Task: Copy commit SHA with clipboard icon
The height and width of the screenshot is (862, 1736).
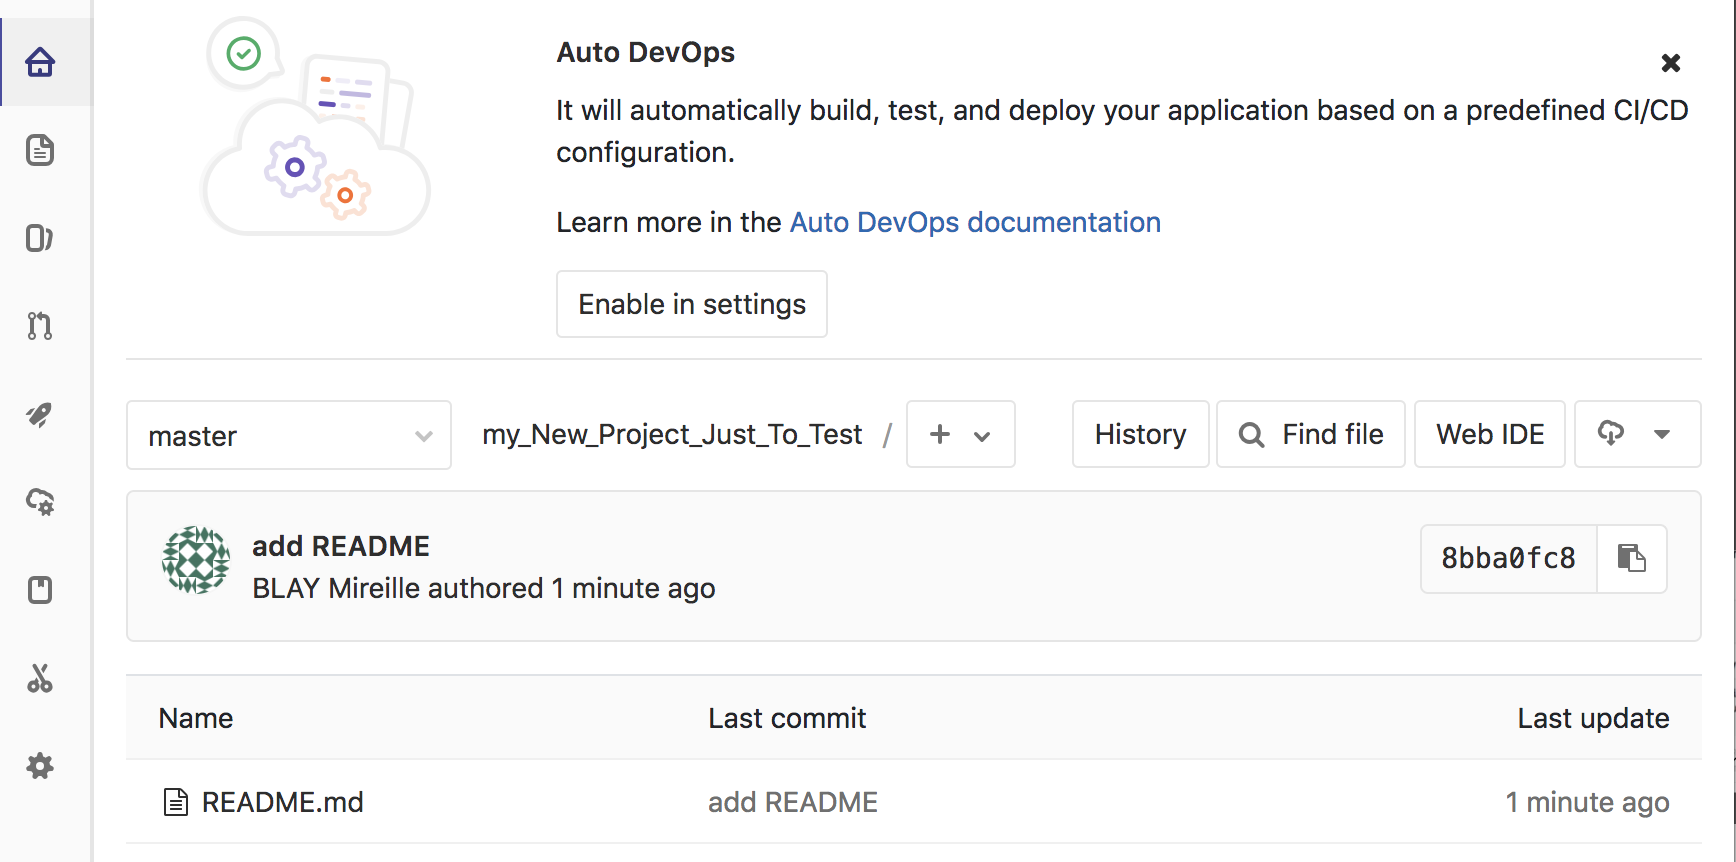Action: [1631, 558]
